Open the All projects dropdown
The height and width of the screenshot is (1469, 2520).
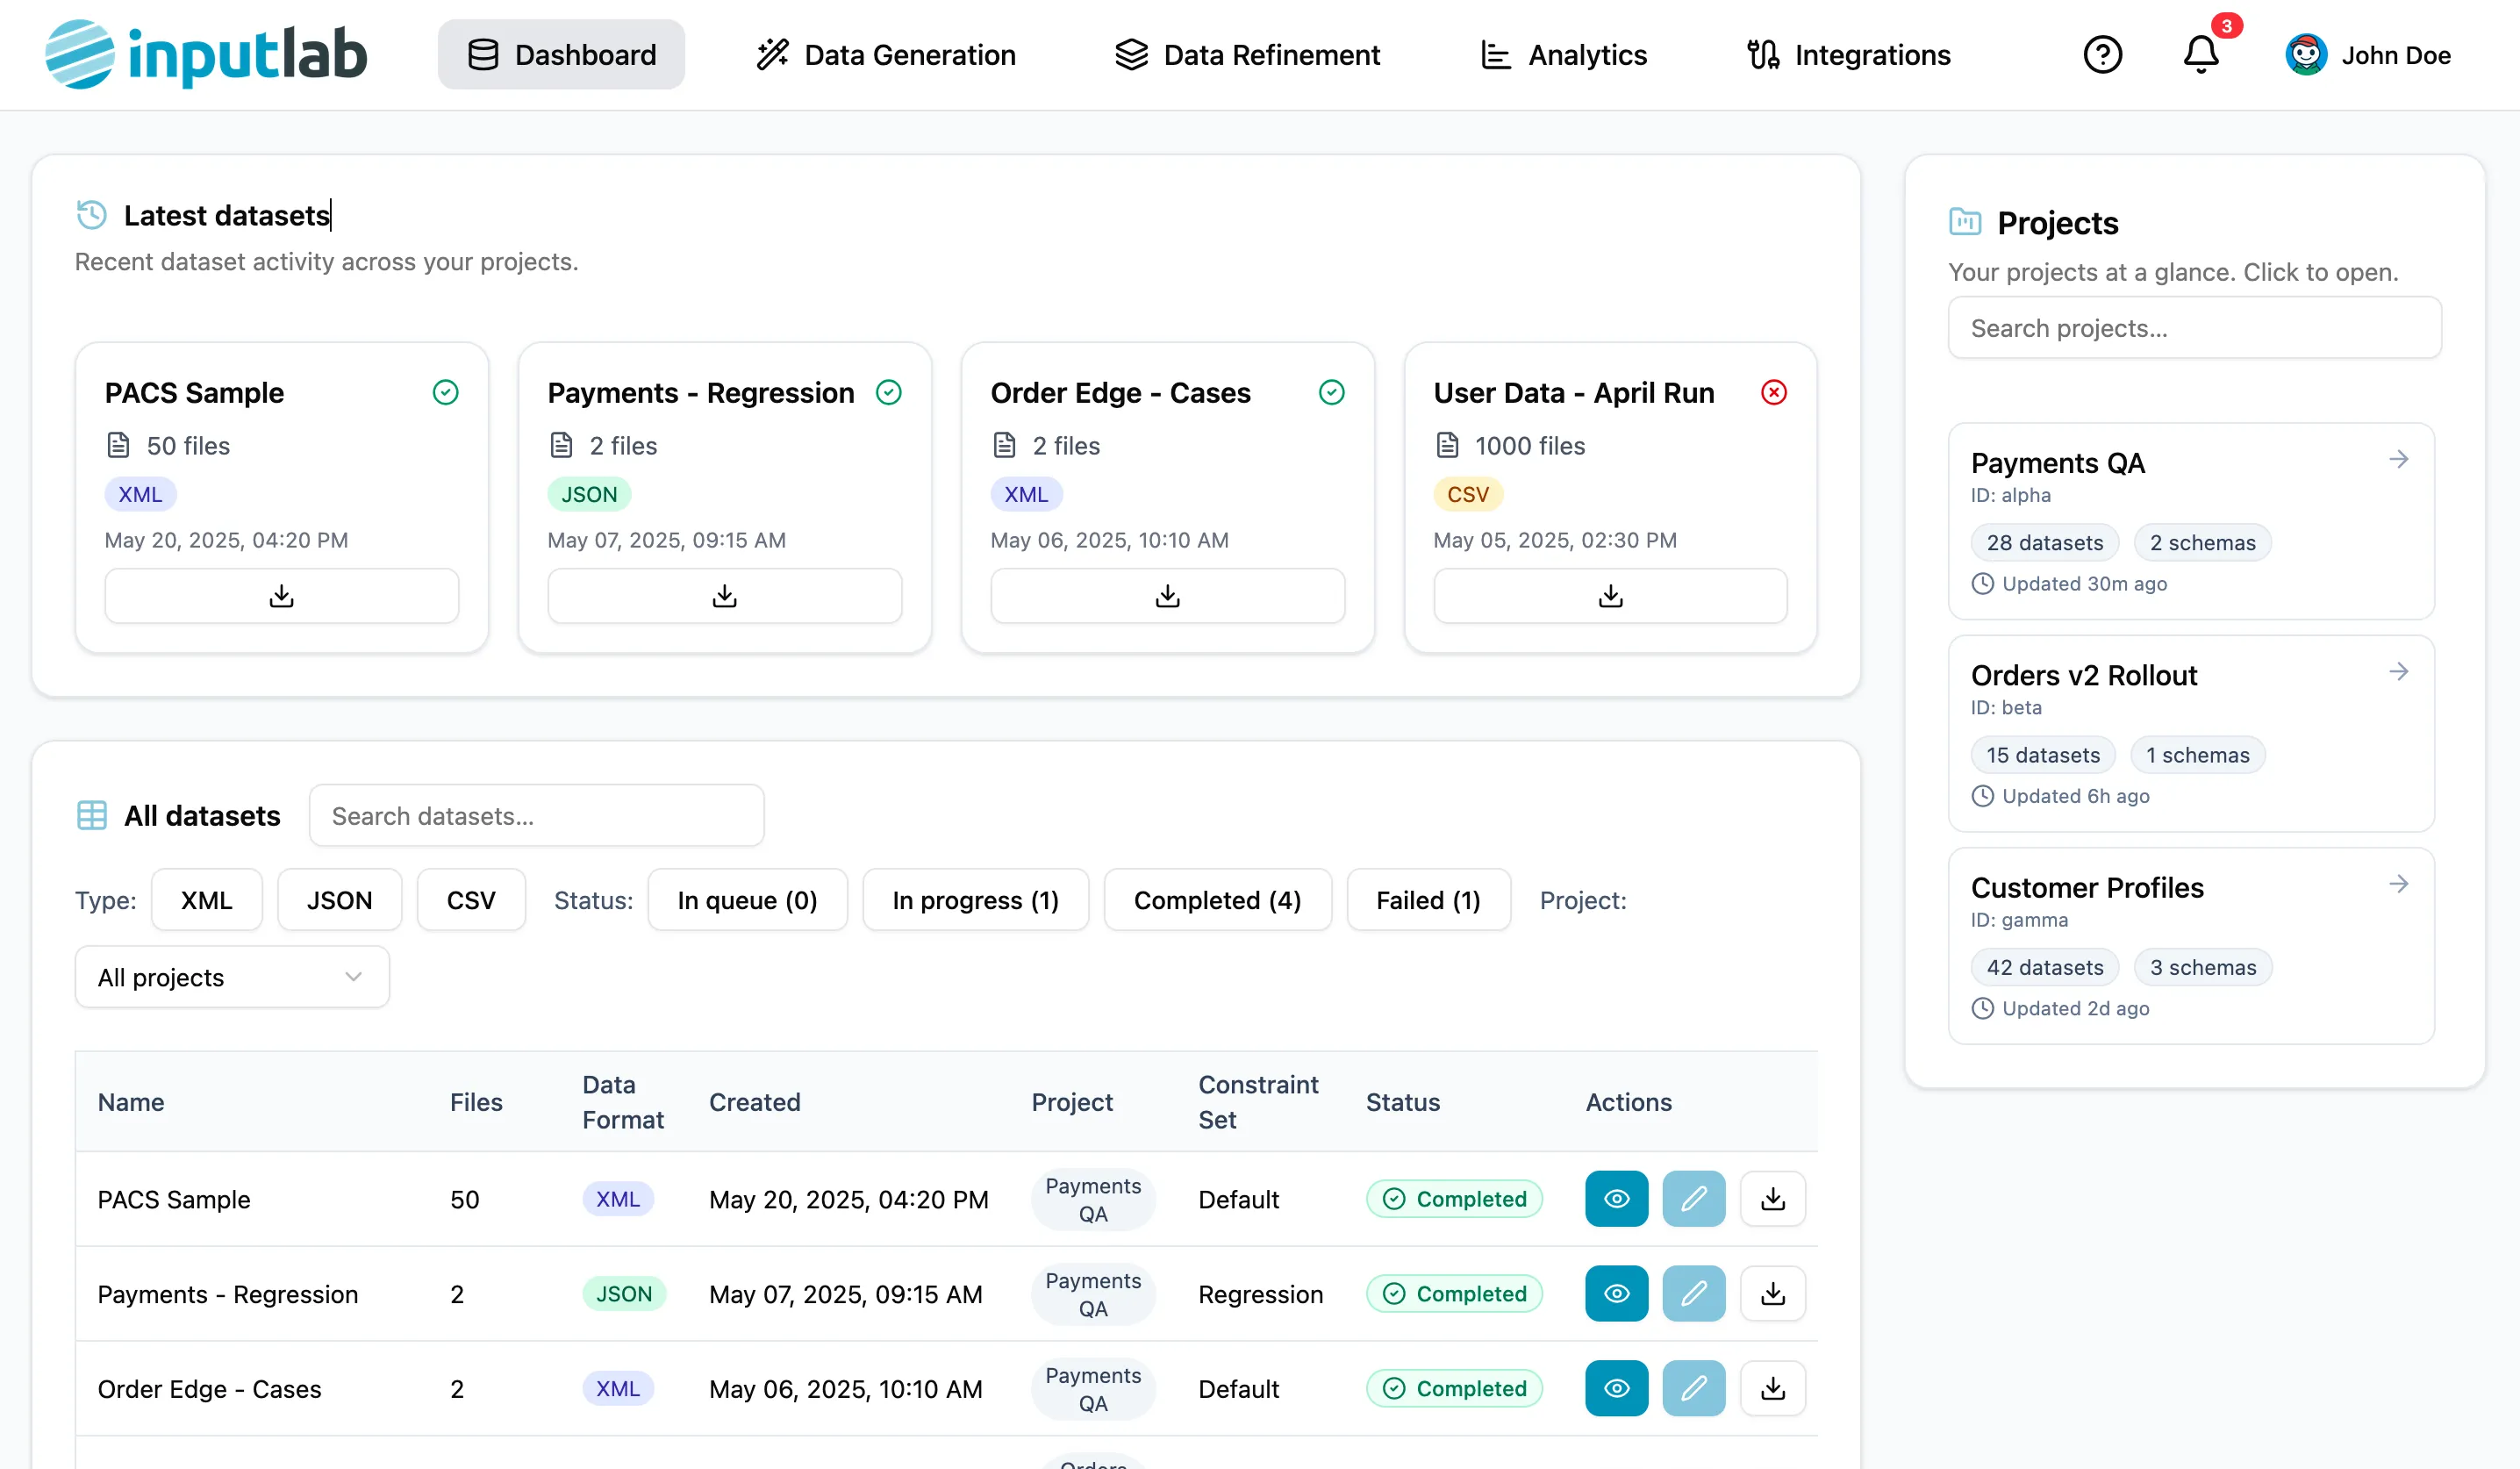coord(231,977)
